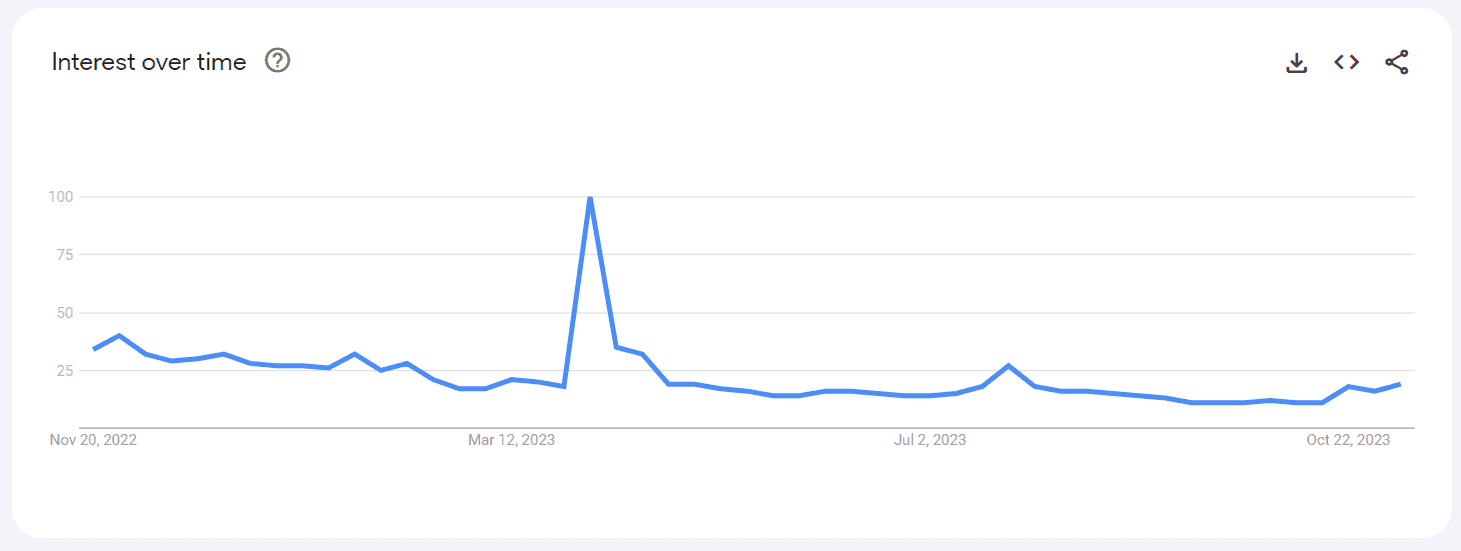Download the chart data as CSV

pos(1296,62)
